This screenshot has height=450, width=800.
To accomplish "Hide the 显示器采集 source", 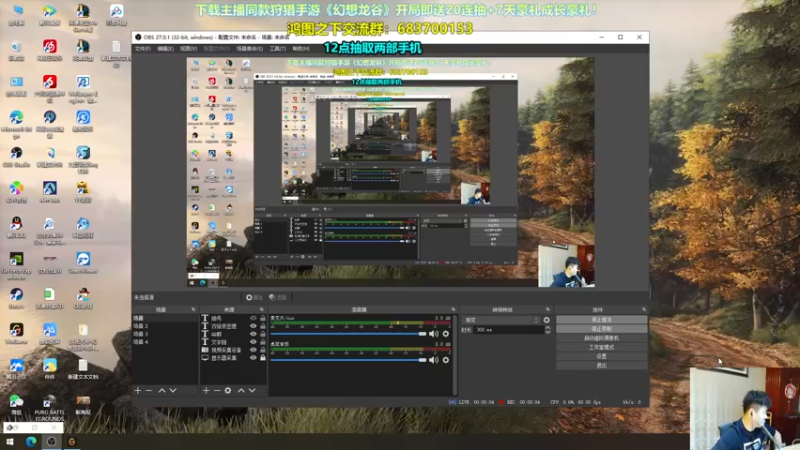I will click(253, 358).
